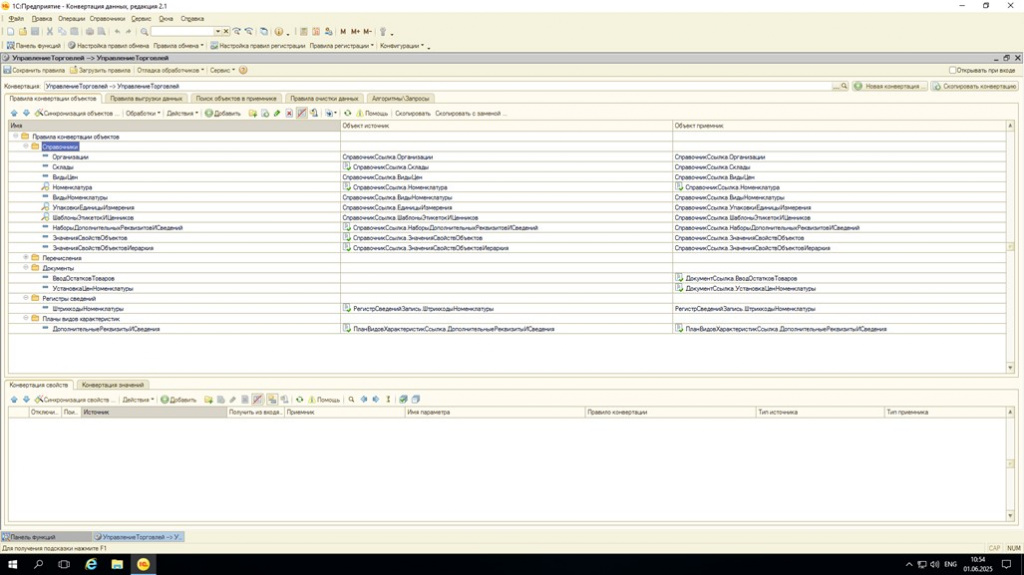1024x575 pixels.
Task: Click the Объект источник column header
Action: tap(506, 125)
